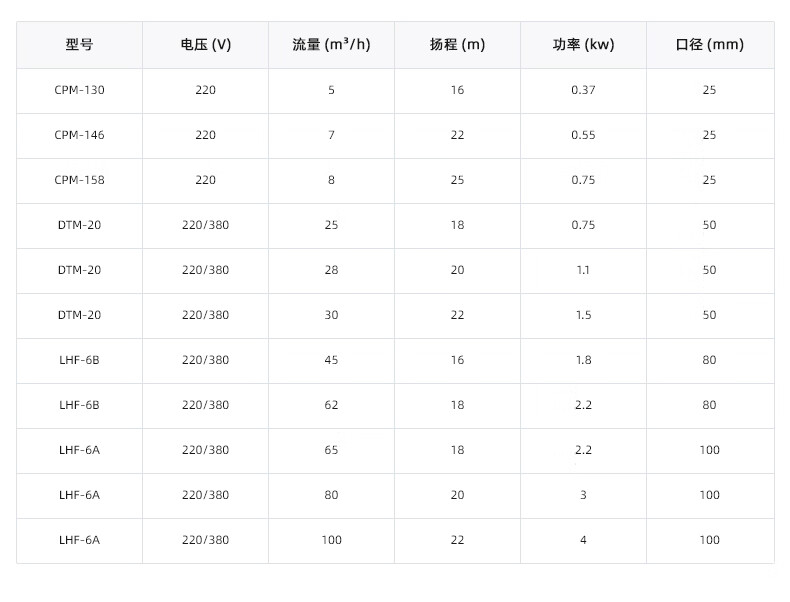Select the flow value 65 cell

pyautogui.click(x=331, y=450)
